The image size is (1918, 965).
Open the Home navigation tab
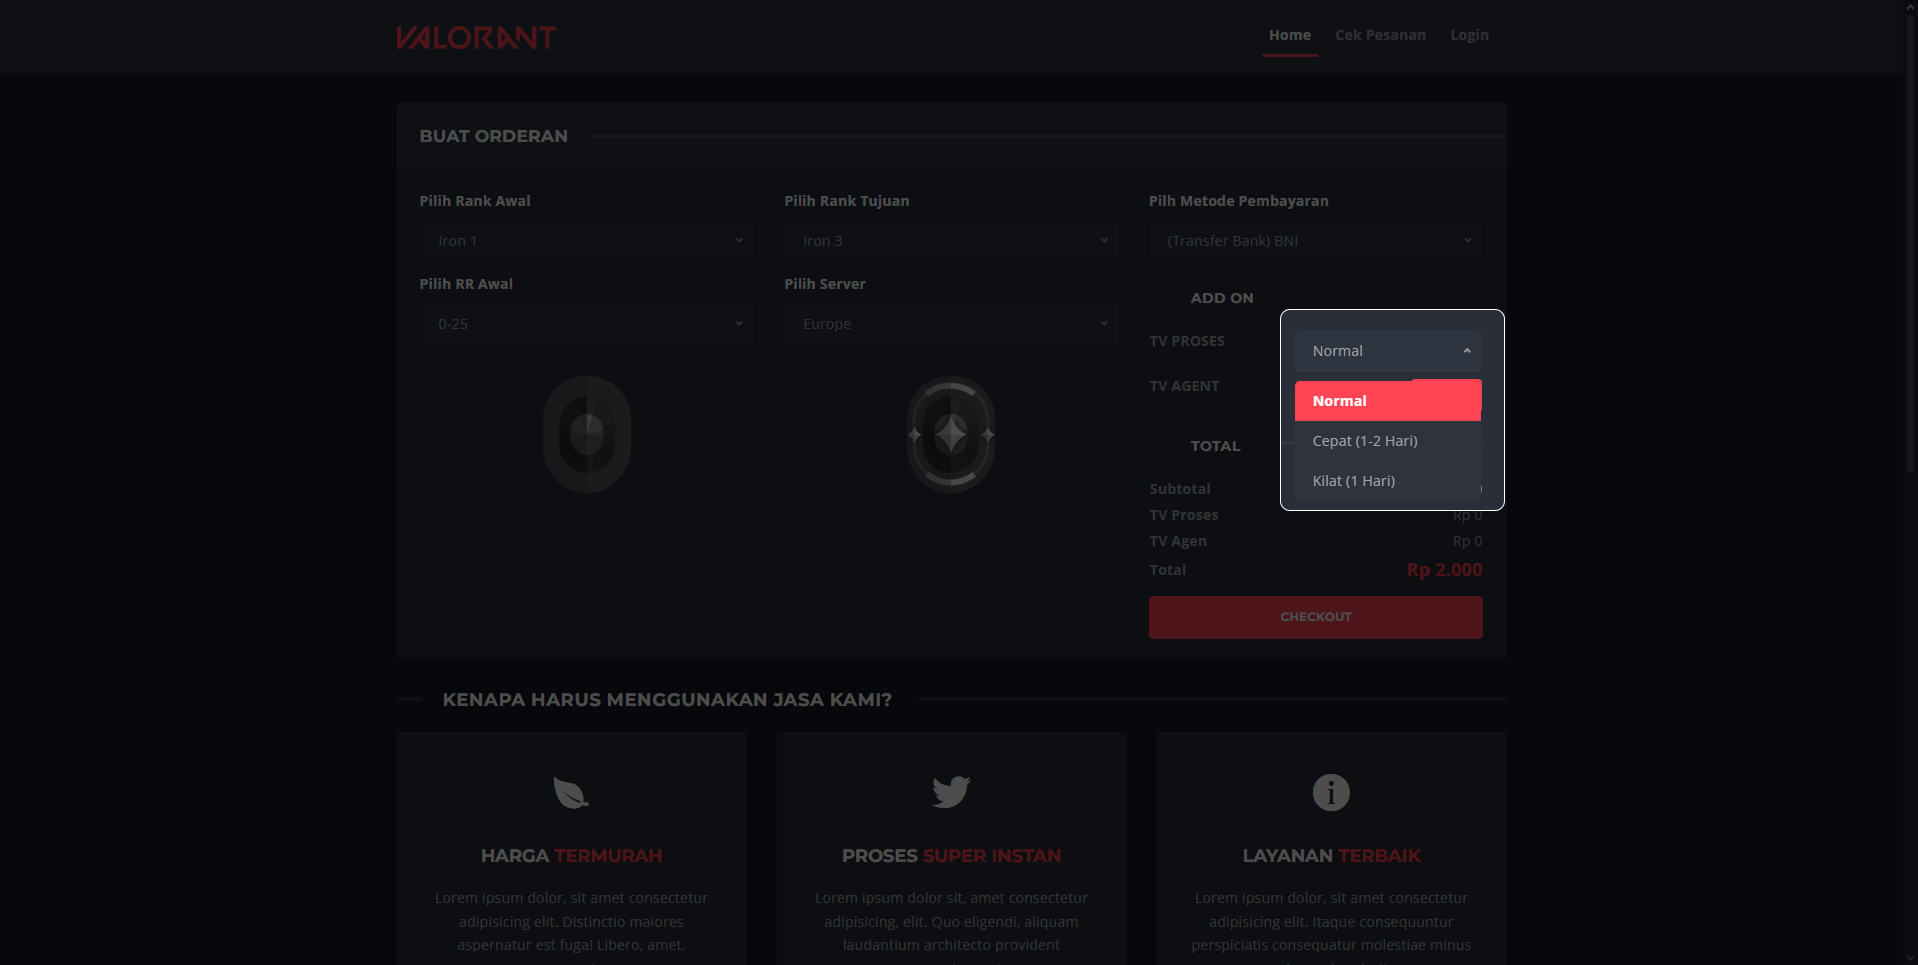point(1289,35)
